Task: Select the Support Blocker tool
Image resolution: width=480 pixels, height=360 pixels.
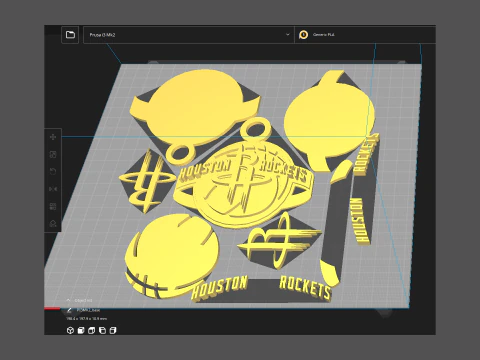Action: click(53, 224)
